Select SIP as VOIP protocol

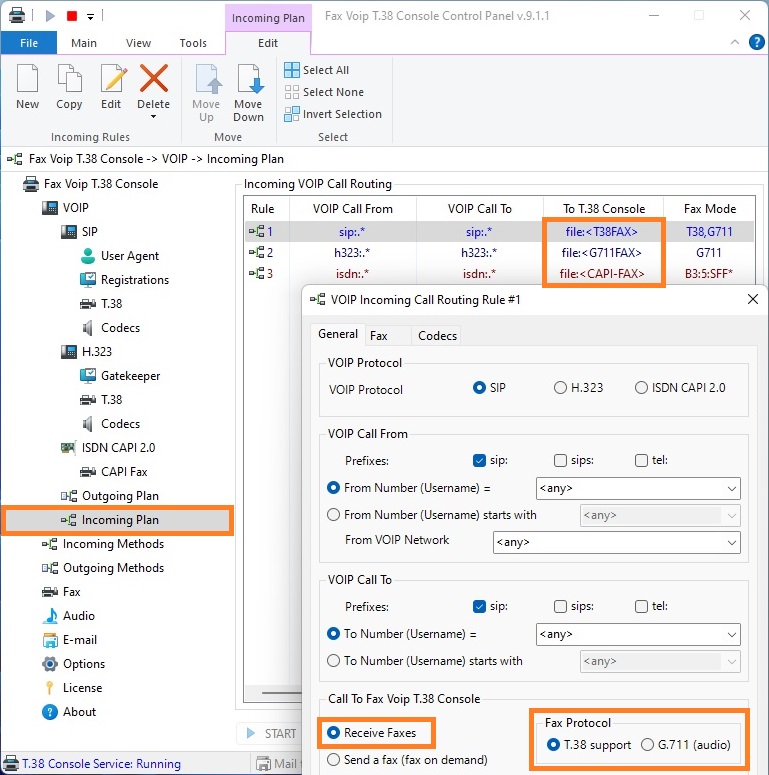479,388
